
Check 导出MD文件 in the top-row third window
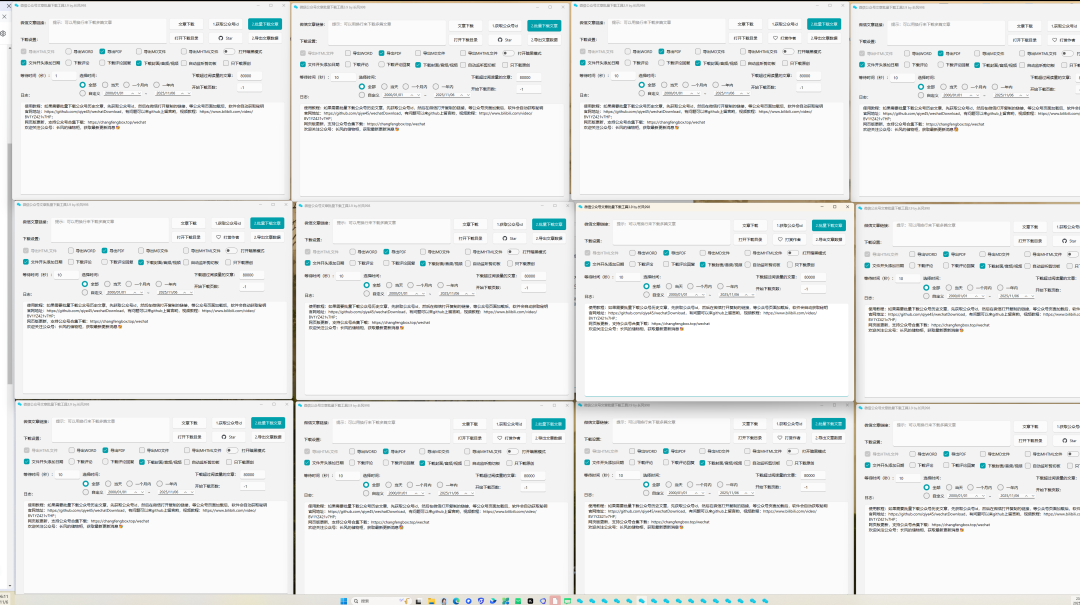[x=698, y=52]
